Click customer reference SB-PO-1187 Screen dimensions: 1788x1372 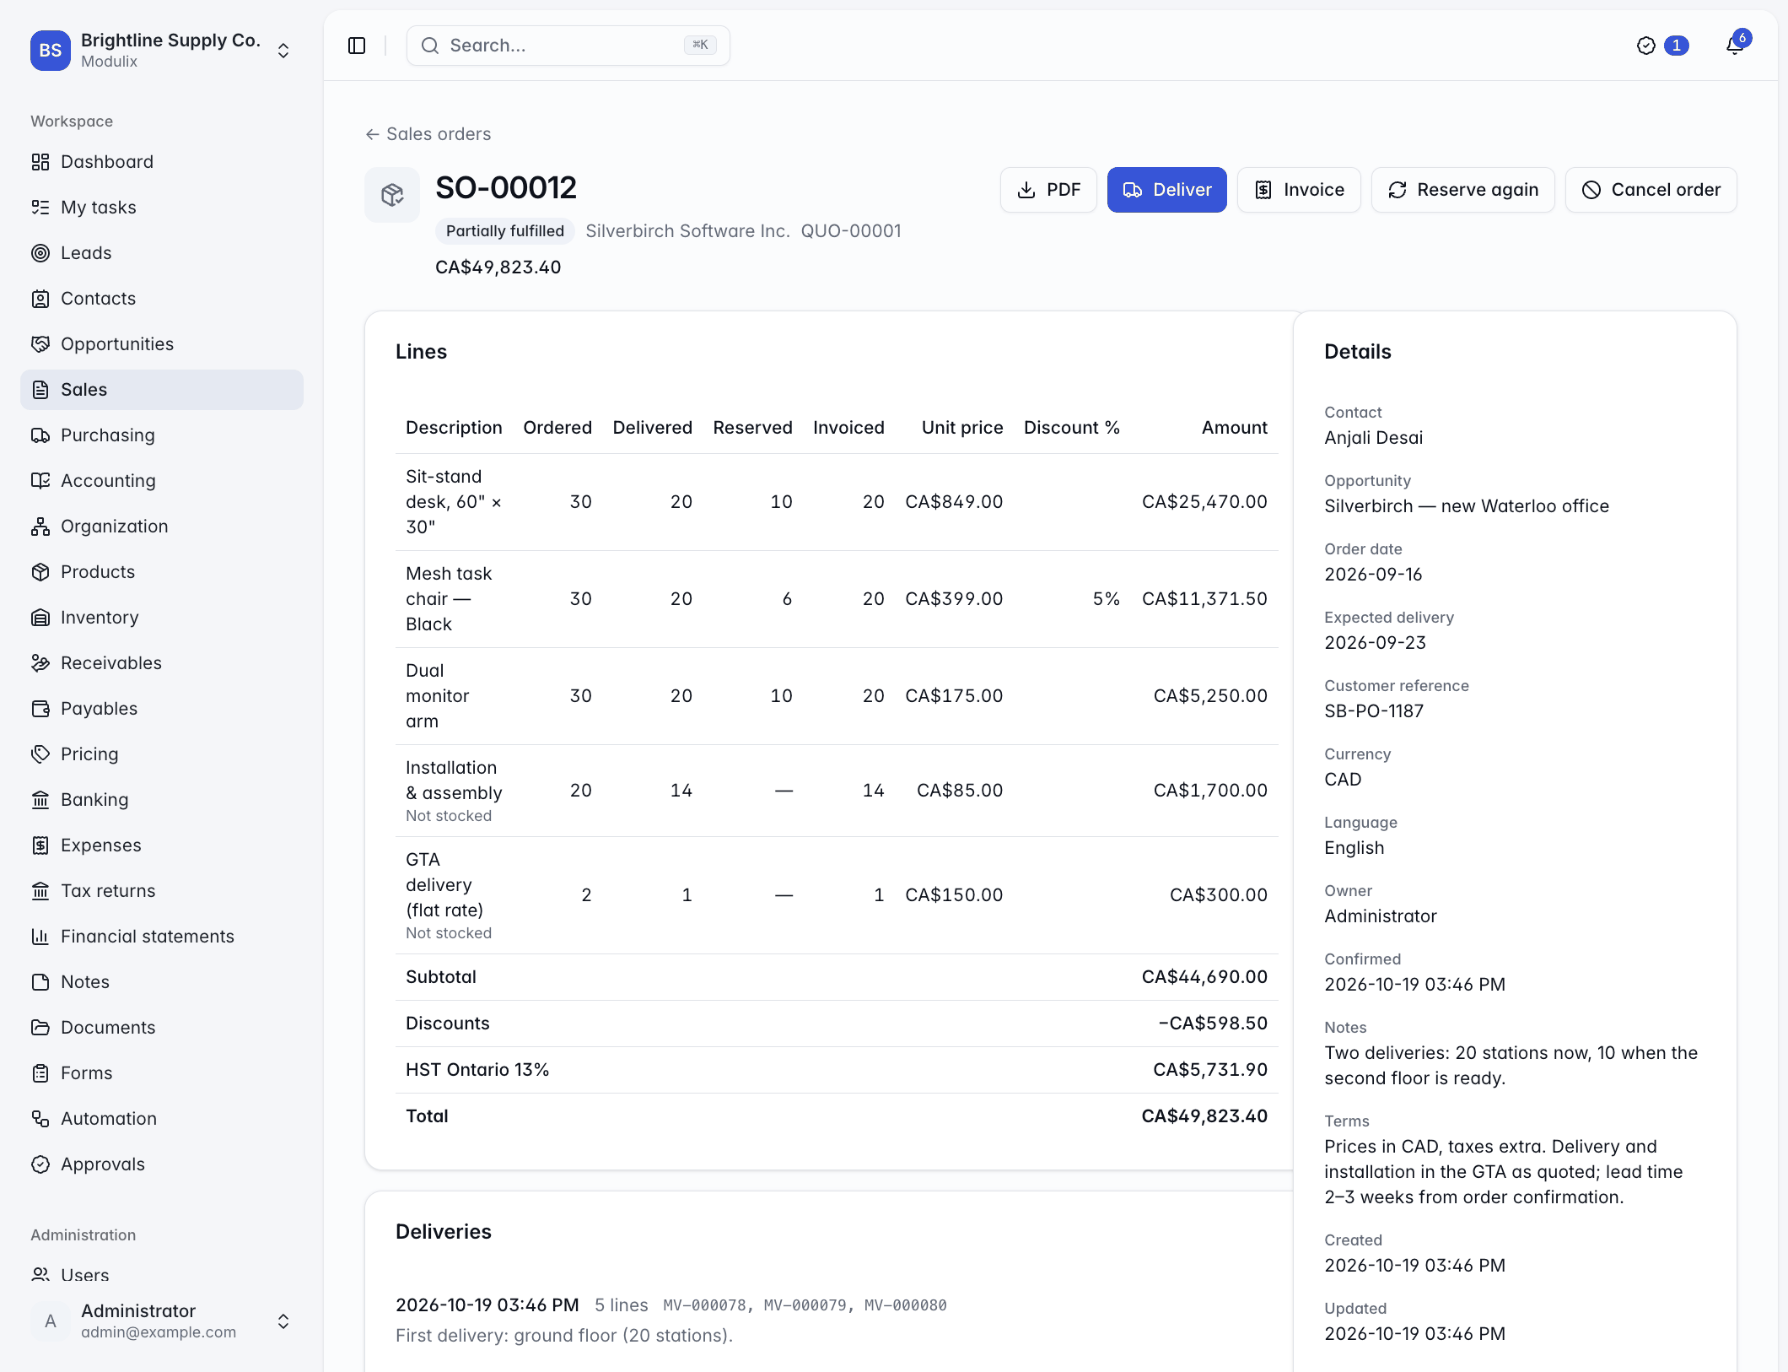[1374, 711]
